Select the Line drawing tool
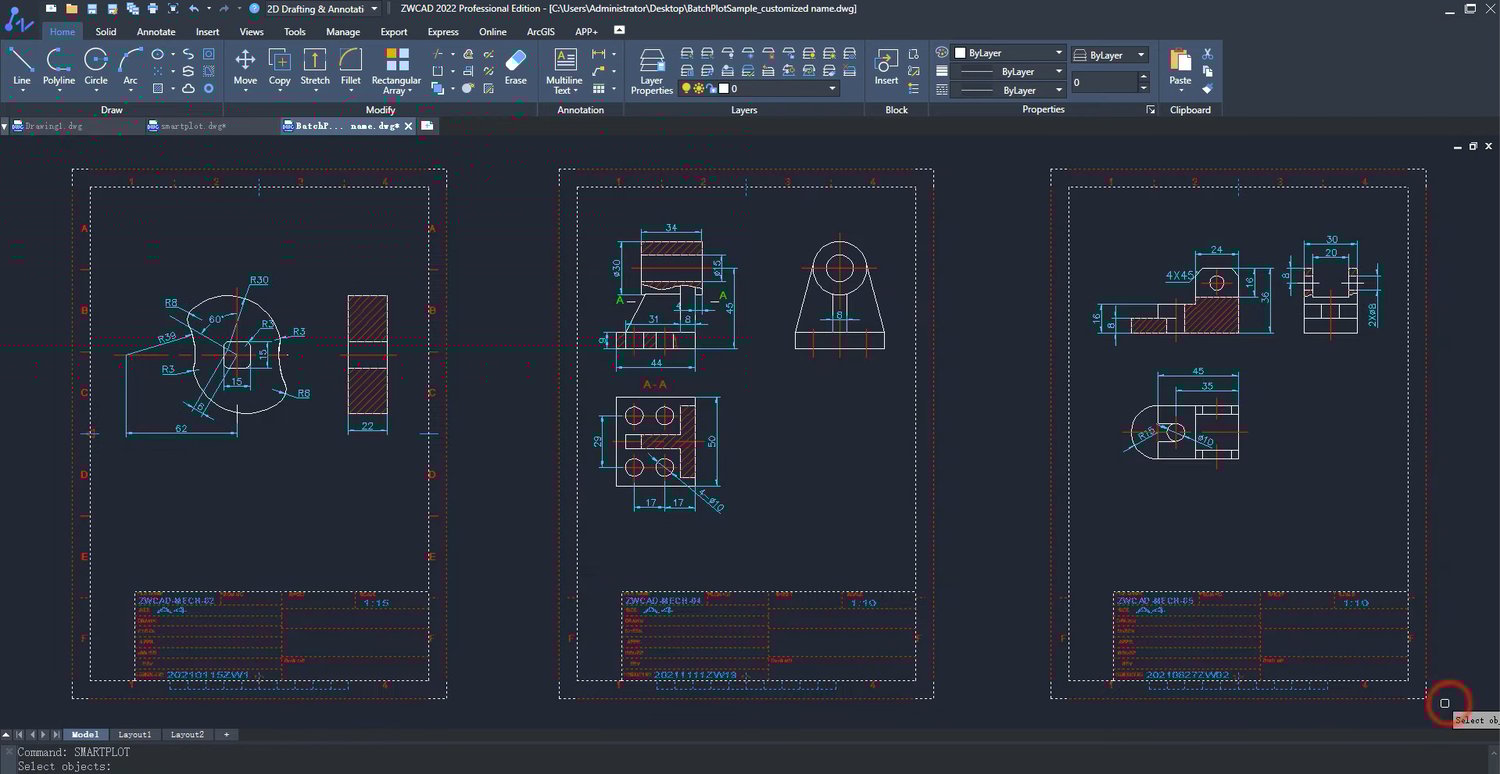Screen dimensions: 1500x774 [x=22, y=66]
